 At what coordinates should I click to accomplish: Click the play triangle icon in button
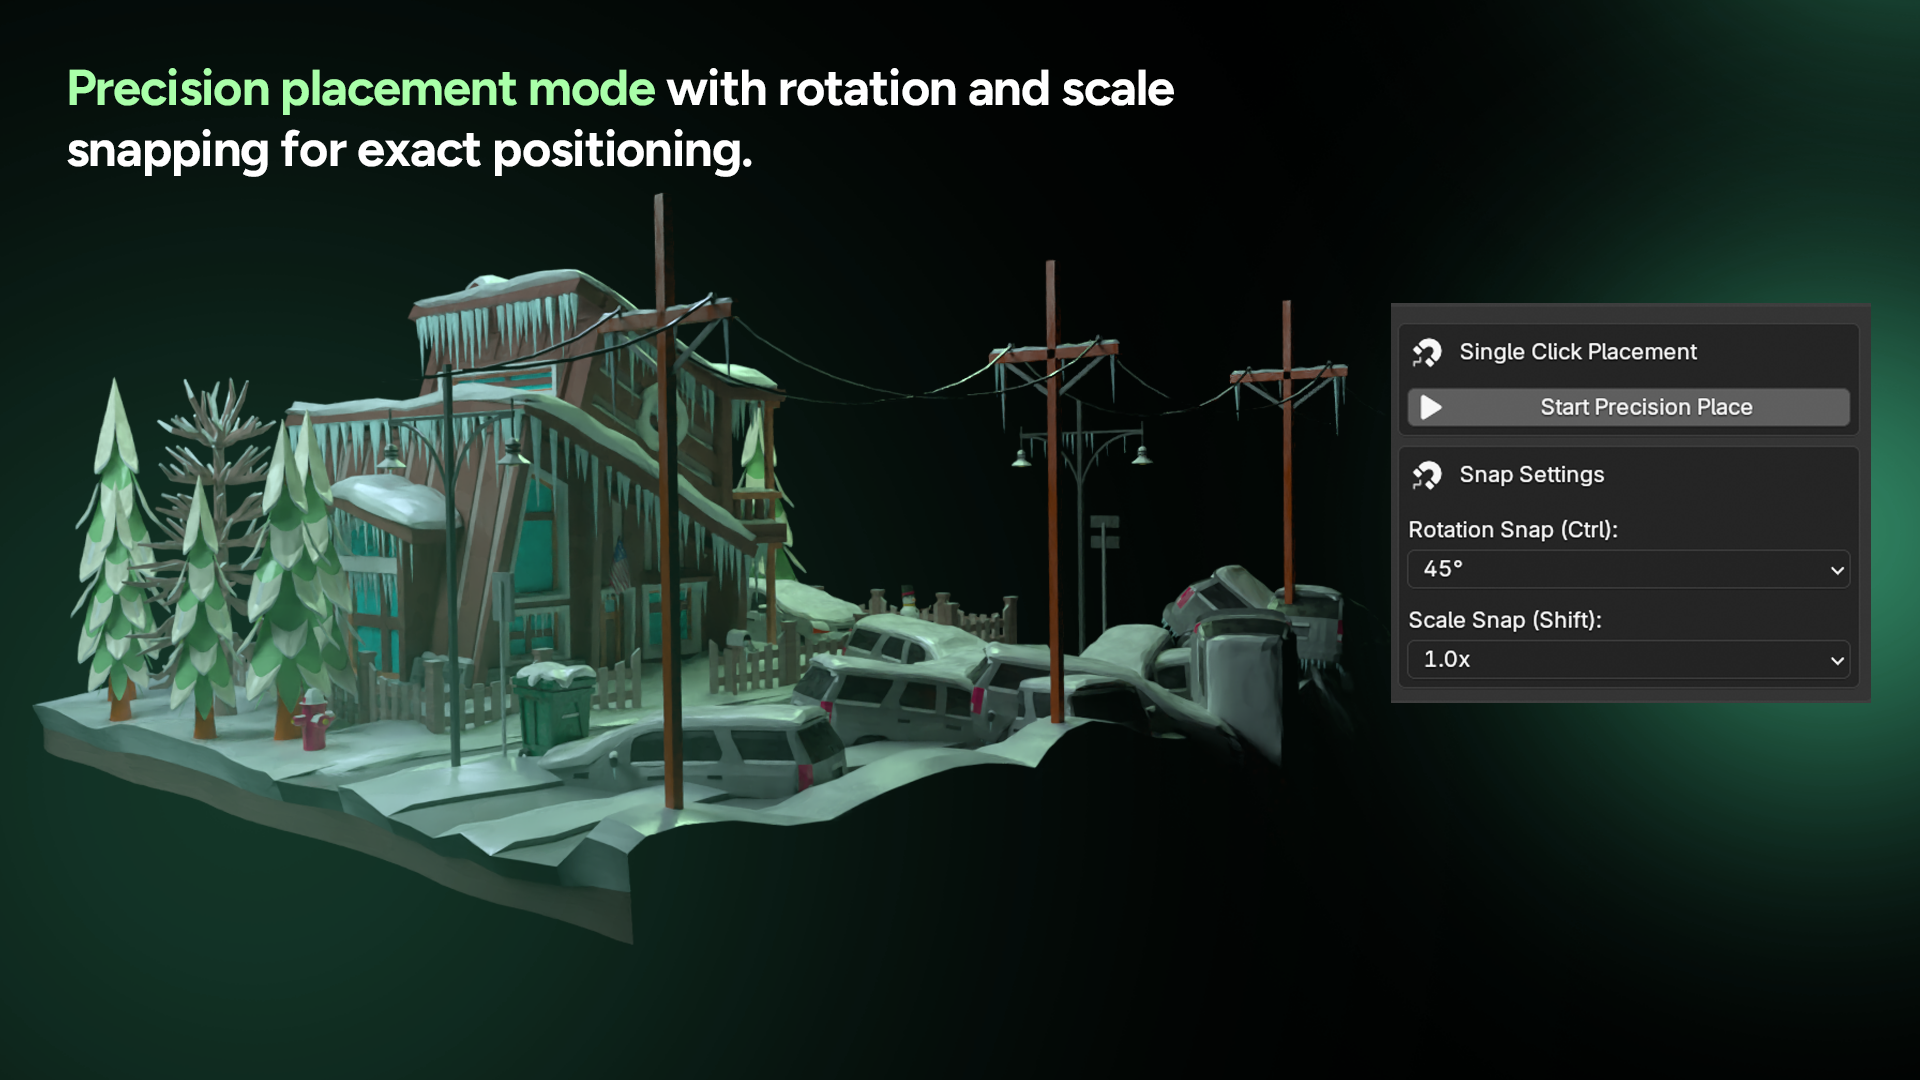1431,408
